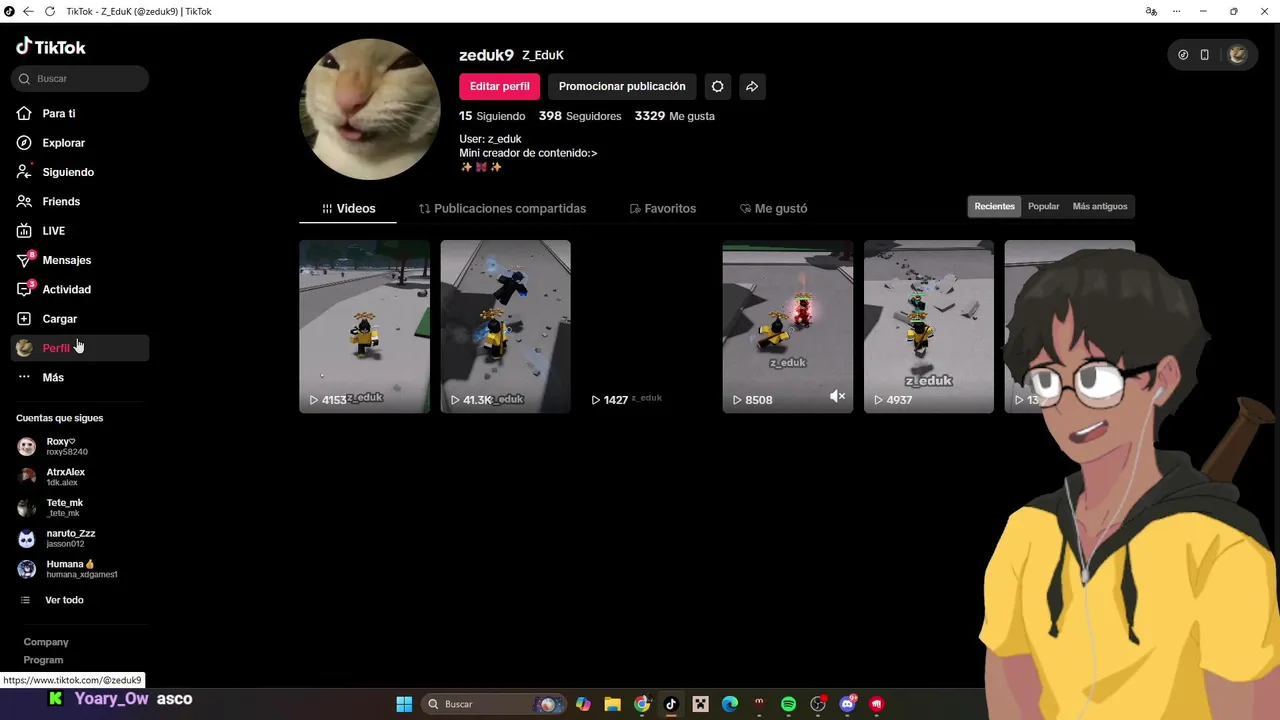Click the share profile arrow icon
The width and height of the screenshot is (1280, 720).
pos(752,86)
